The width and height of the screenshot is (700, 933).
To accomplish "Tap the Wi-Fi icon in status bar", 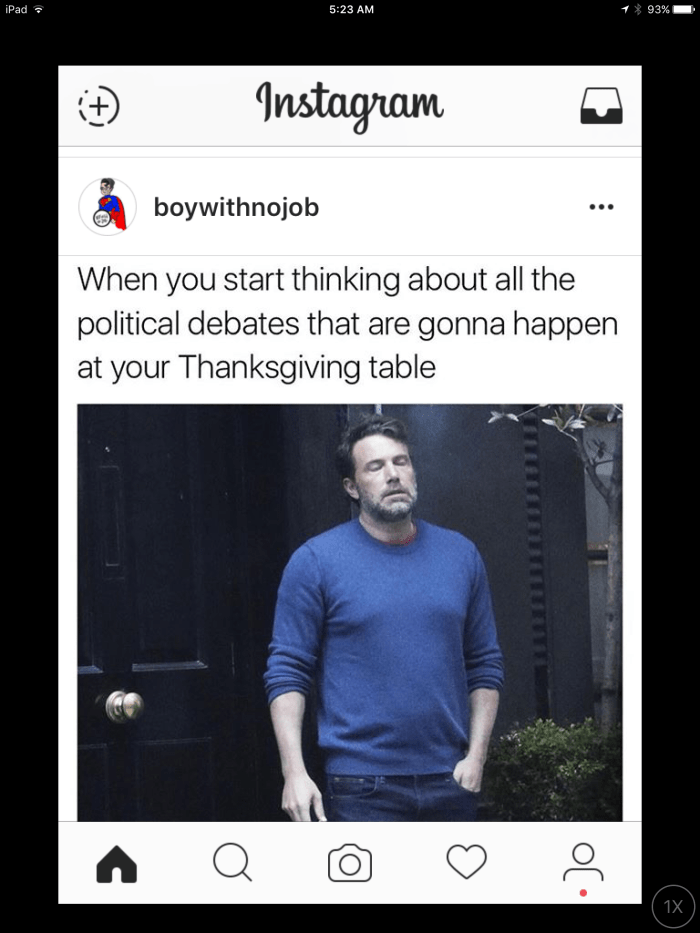I will pyautogui.click(x=39, y=9).
